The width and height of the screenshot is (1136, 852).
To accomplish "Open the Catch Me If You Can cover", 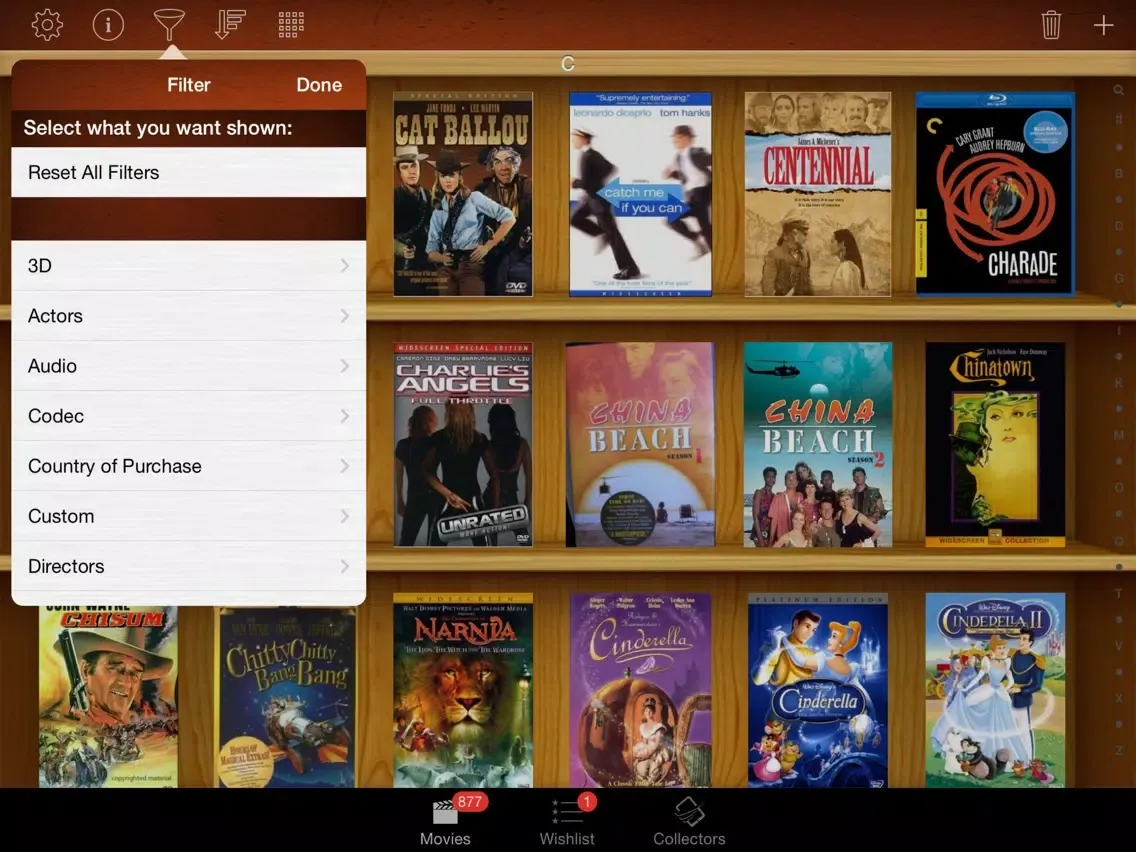I will pyautogui.click(x=640, y=194).
